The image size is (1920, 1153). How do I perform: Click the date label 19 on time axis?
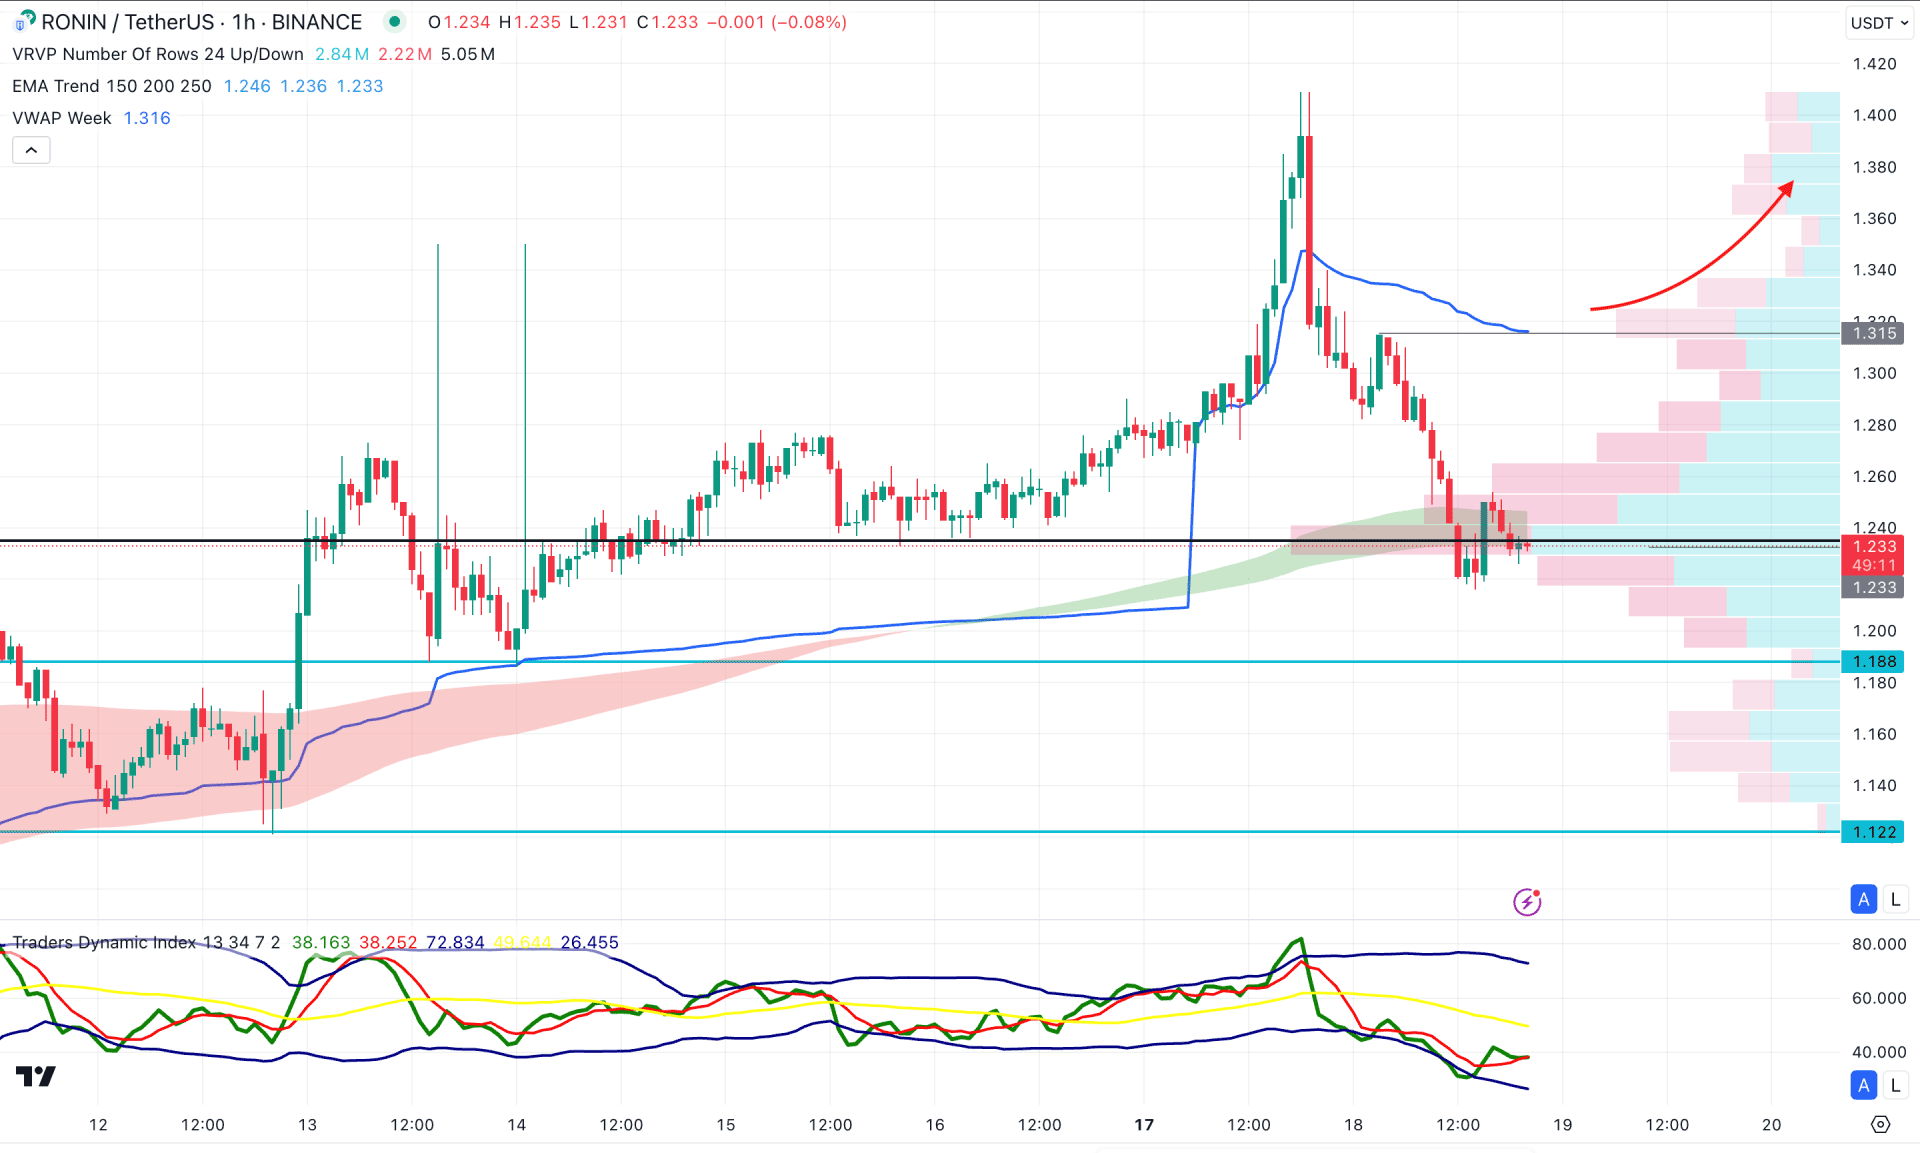point(1562,1124)
